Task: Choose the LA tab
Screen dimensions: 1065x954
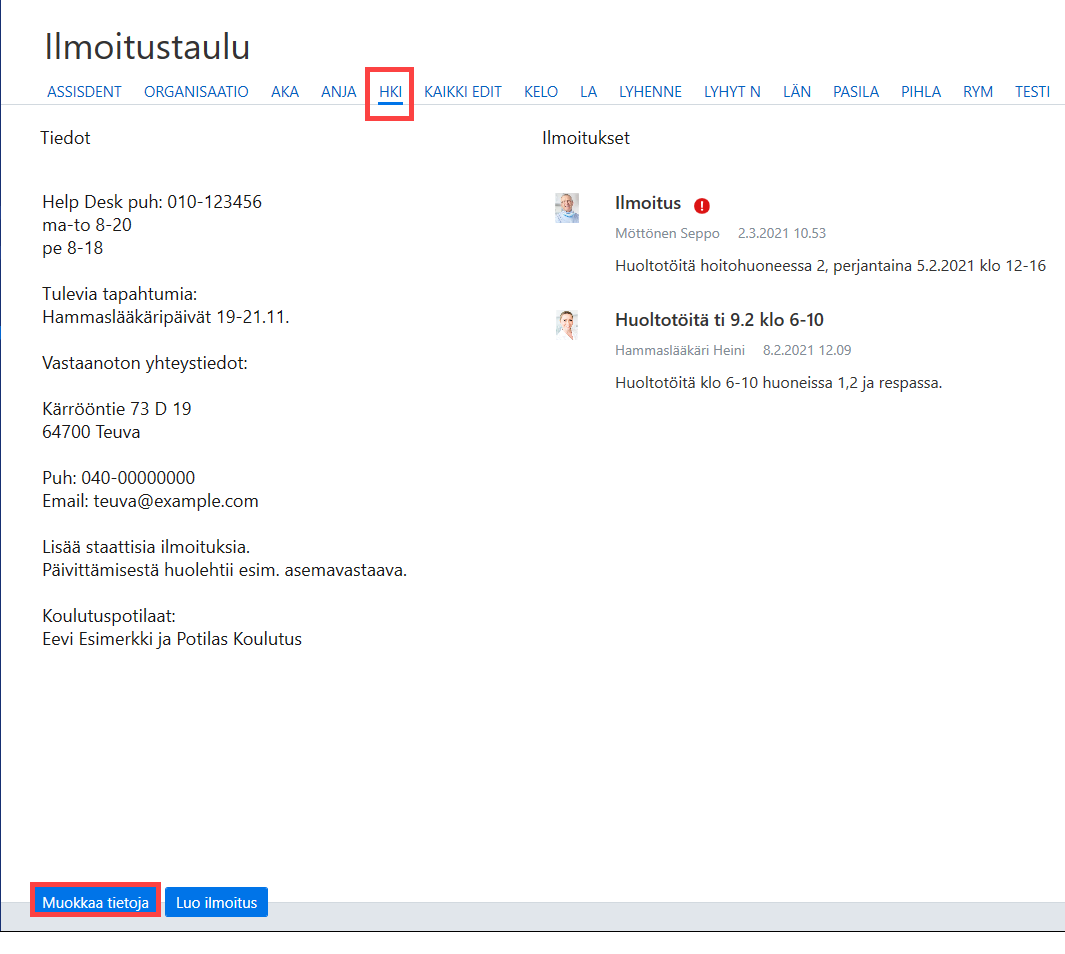Action: coord(588,92)
